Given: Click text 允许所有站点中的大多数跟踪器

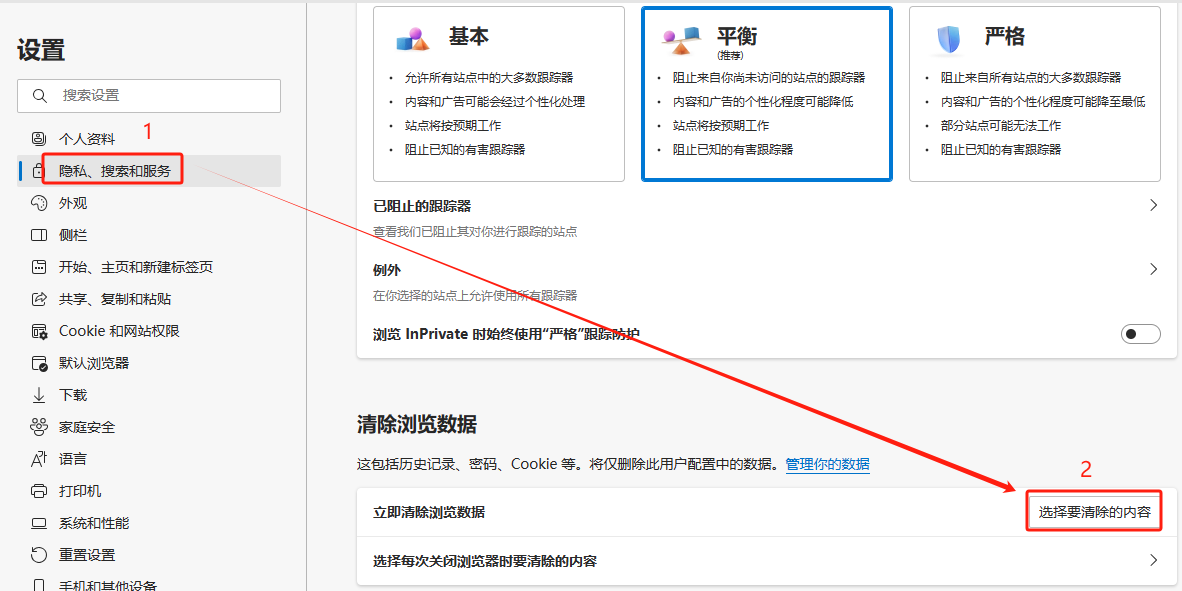Looking at the screenshot, I should pos(488,78).
